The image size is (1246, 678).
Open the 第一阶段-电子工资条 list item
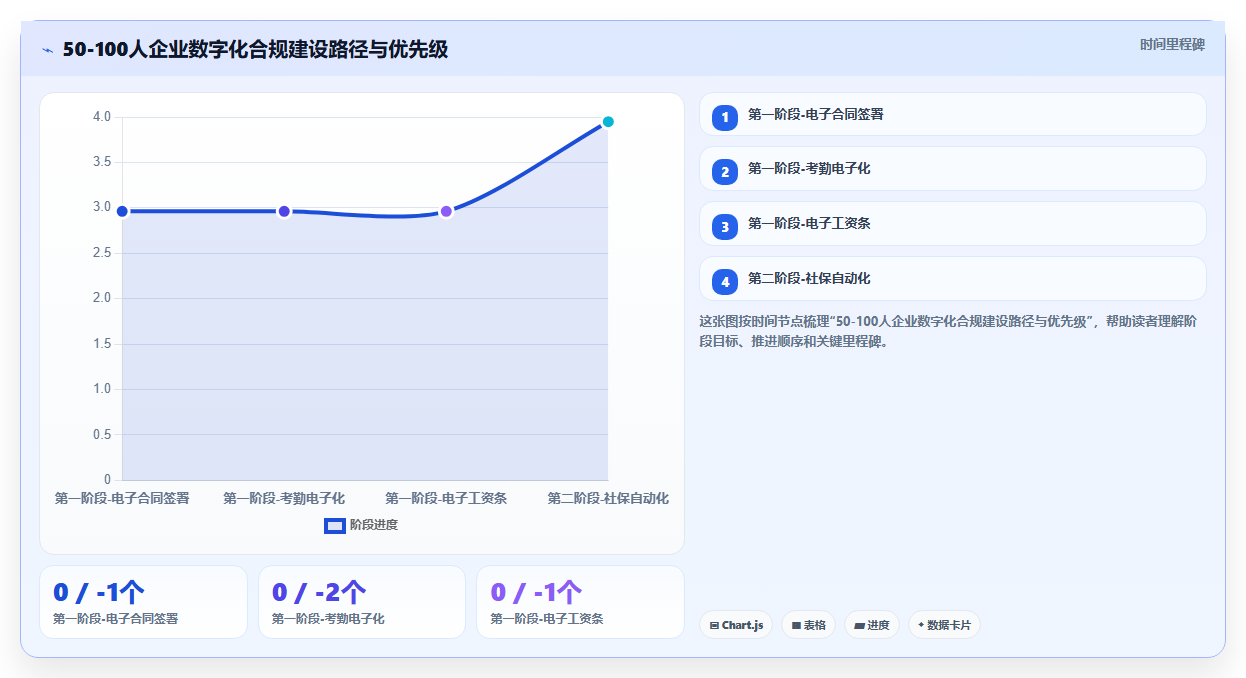point(953,223)
